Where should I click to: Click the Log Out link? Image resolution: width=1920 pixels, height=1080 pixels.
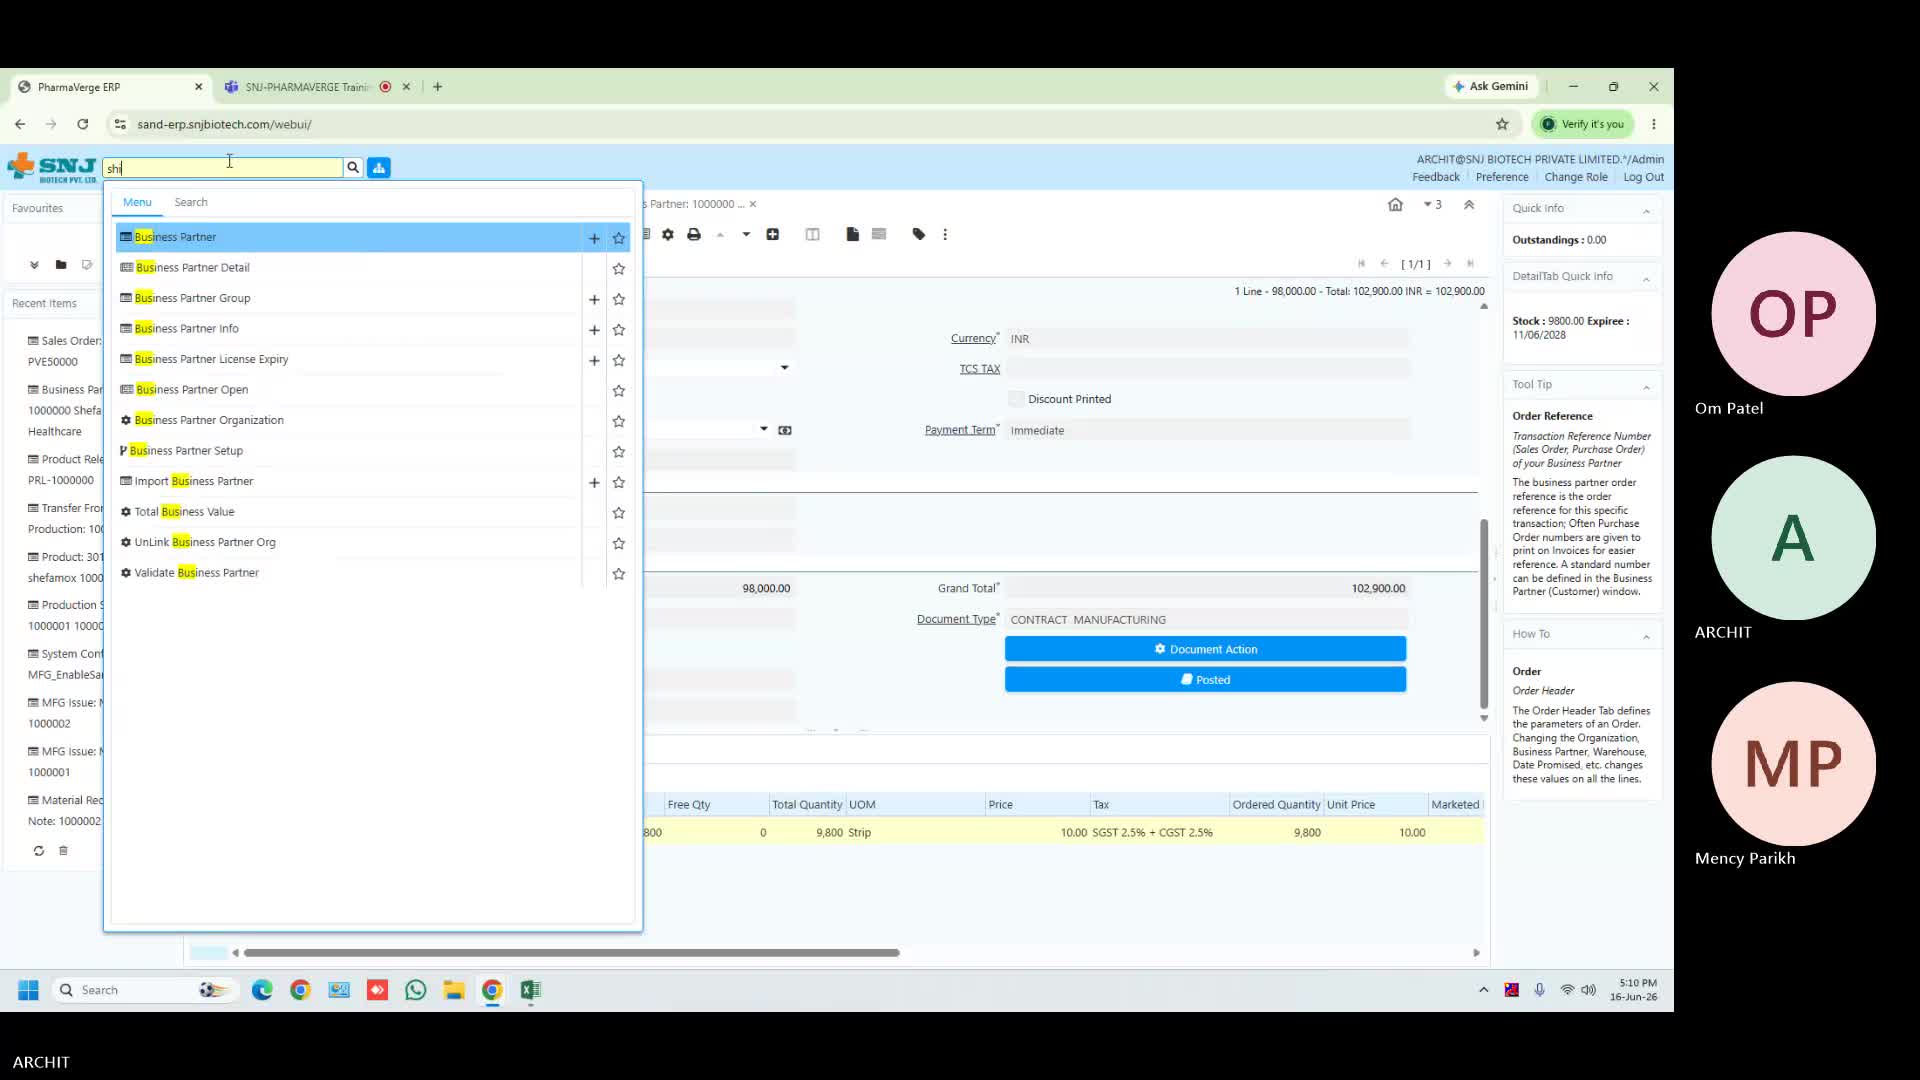pyautogui.click(x=1643, y=177)
